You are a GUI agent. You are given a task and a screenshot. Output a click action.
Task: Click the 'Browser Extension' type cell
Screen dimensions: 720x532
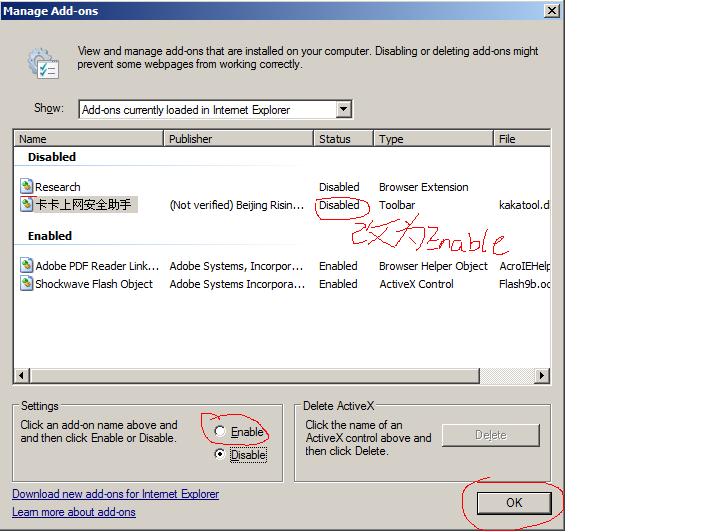[x=423, y=187]
